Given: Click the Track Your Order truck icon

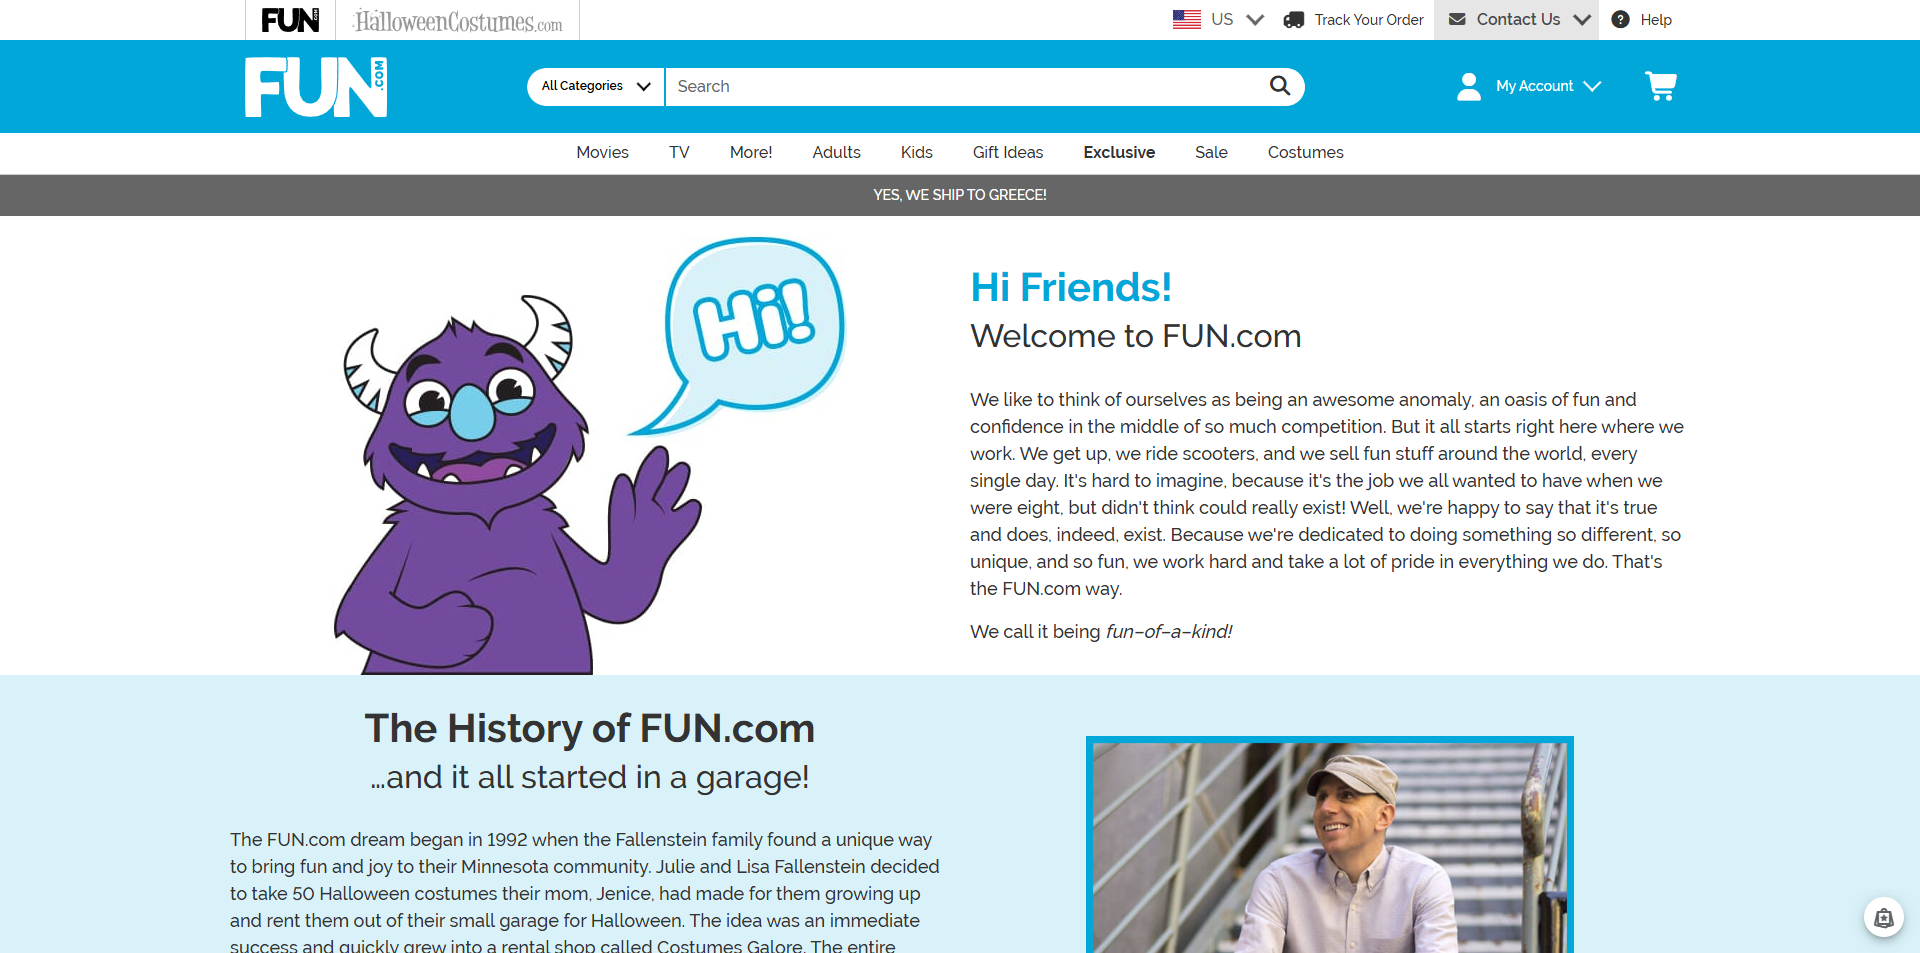Looking at the screenshot, I should 1293,20.
